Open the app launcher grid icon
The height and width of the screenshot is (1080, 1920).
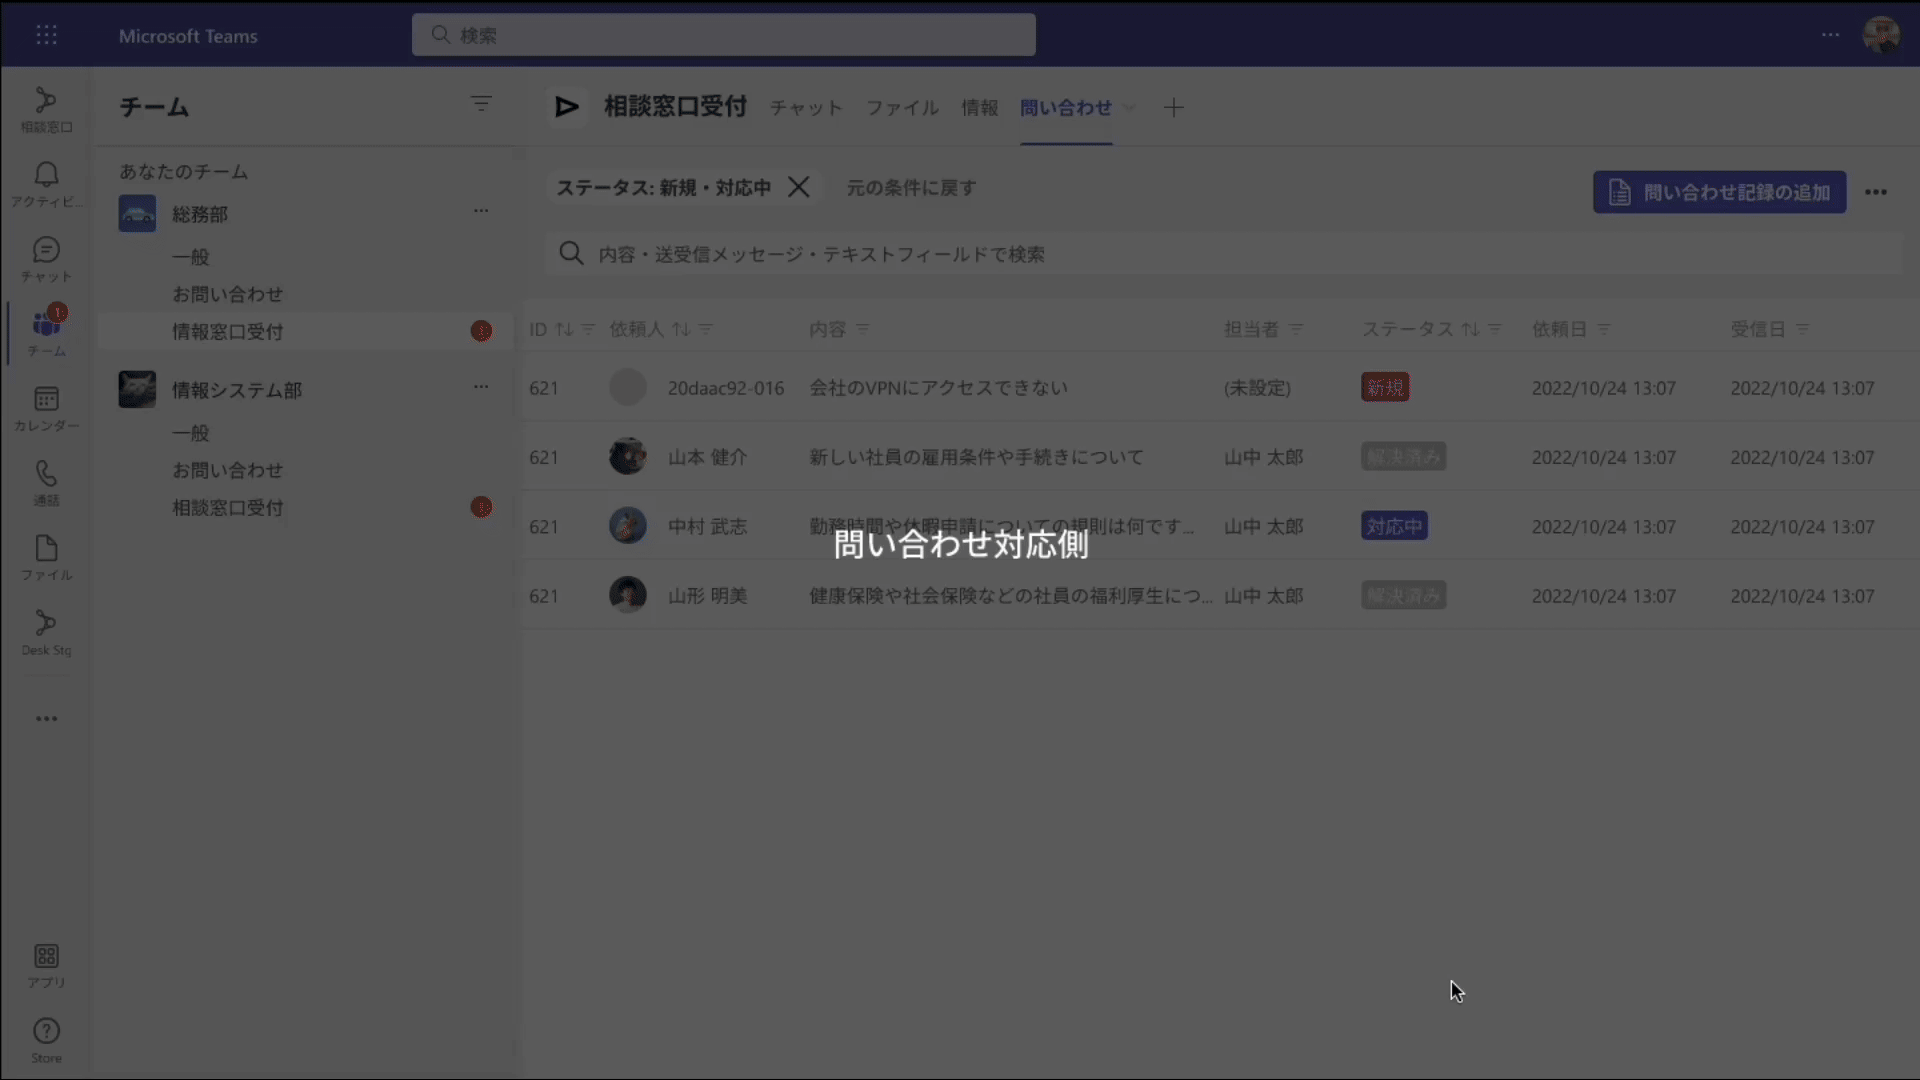point(46,35)
